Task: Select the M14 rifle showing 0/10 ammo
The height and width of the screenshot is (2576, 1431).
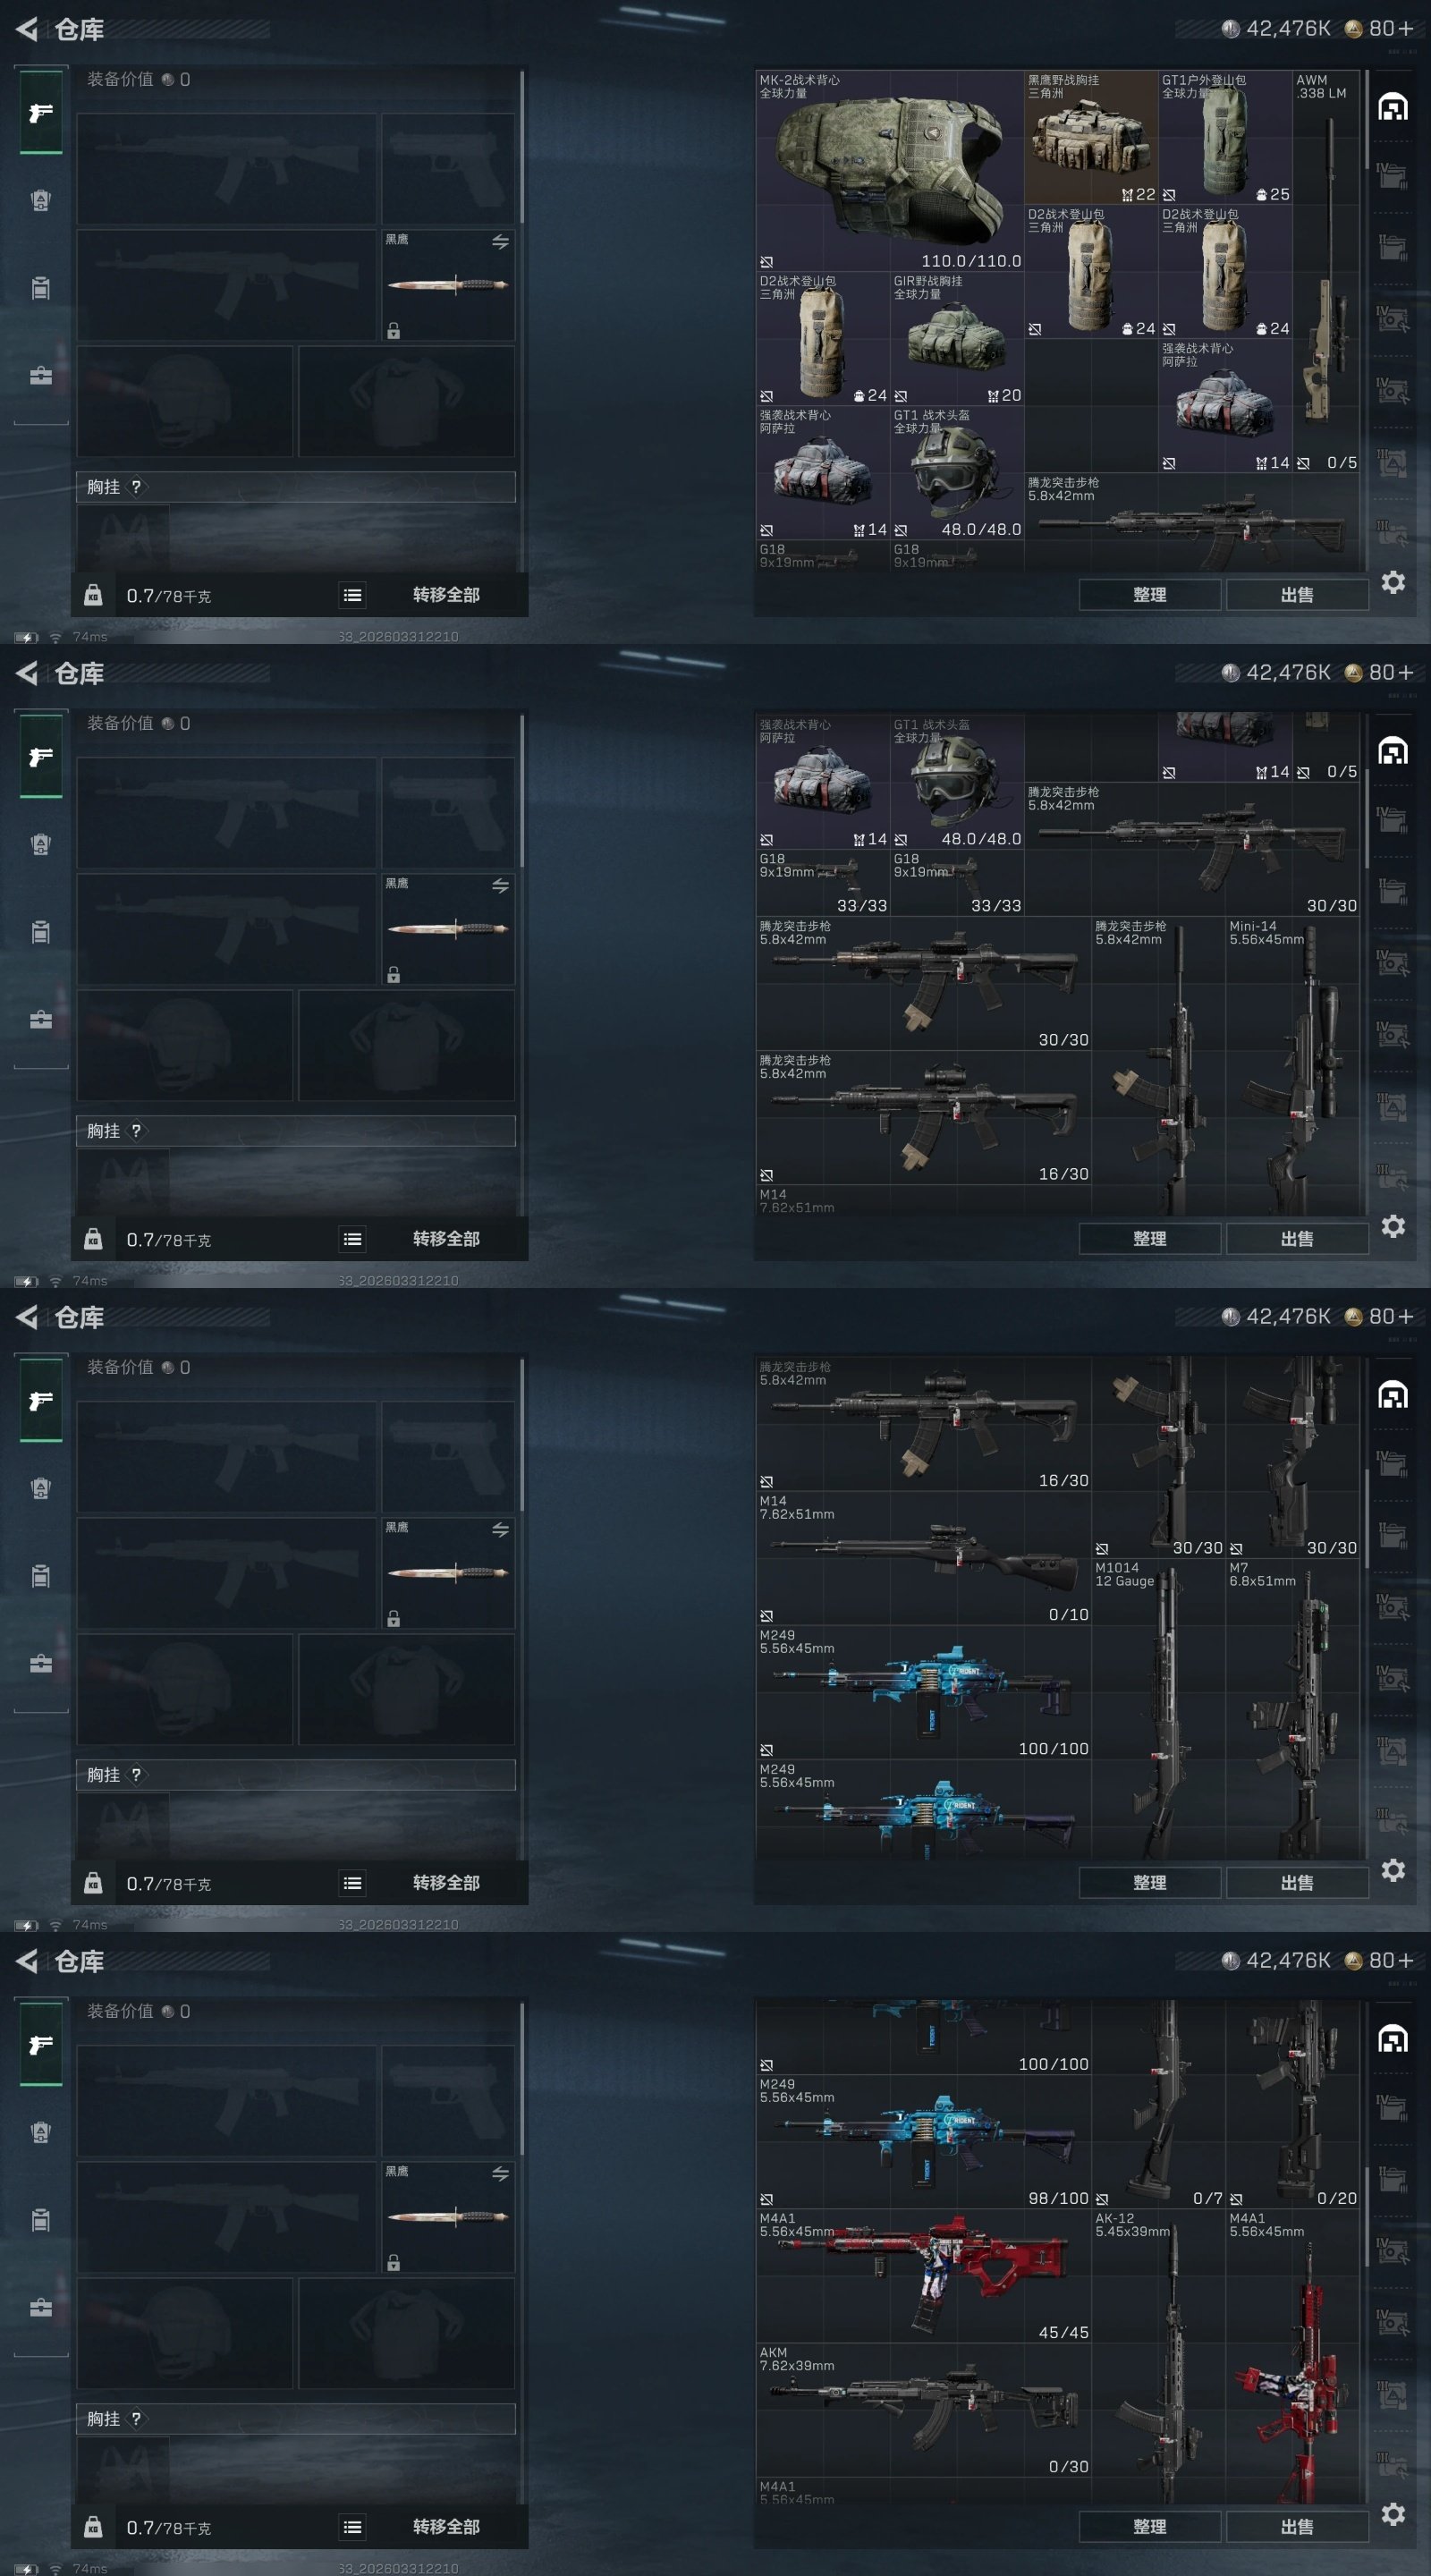Action: tap(923, 1557)
